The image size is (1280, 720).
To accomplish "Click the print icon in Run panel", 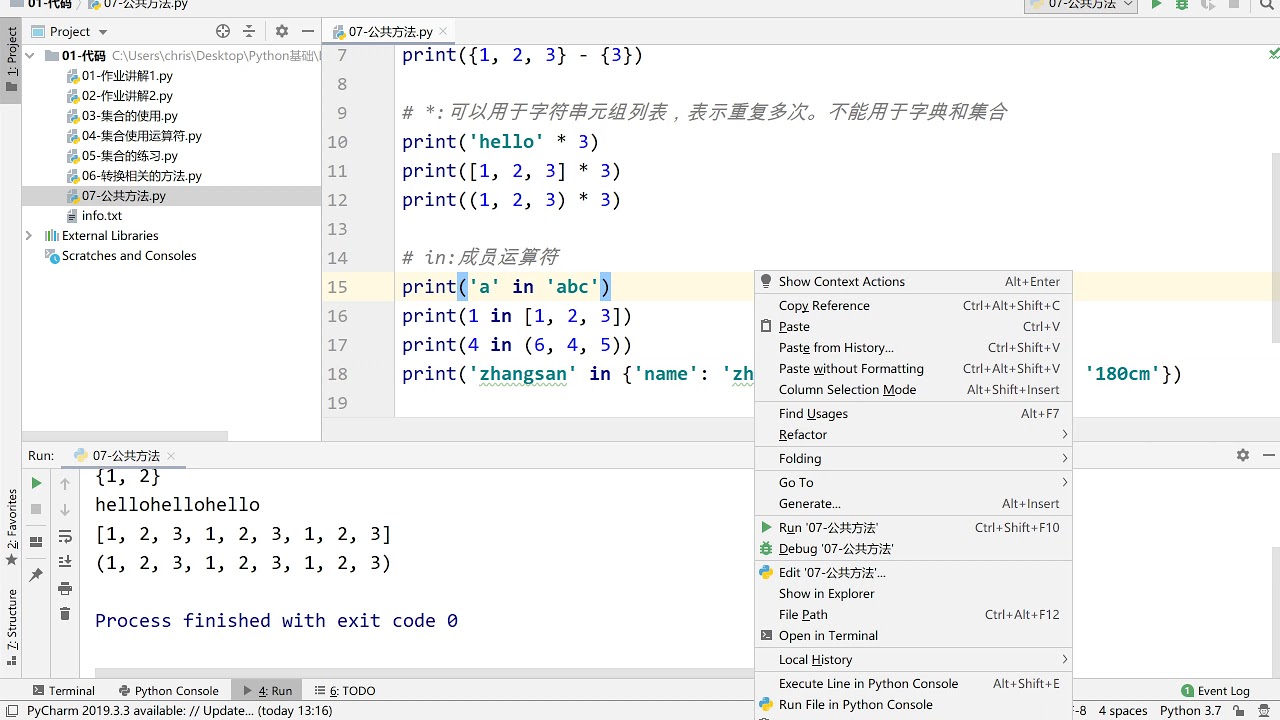I will click(x=65, y=588).
